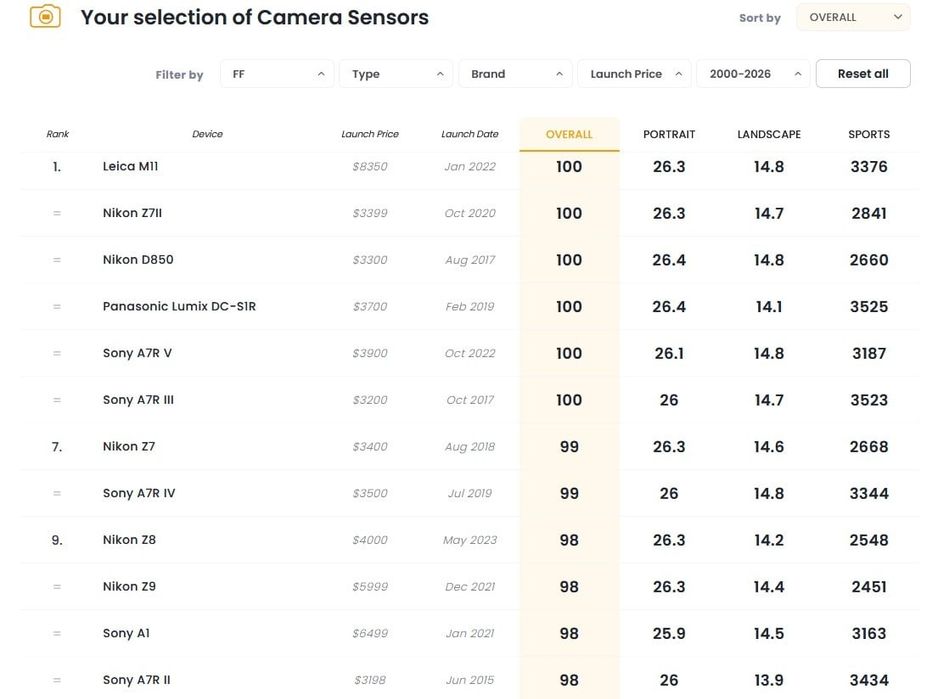Click rank number 9. in the table
This screenshot has width=938, height=699.
click(x=57, y=540)
